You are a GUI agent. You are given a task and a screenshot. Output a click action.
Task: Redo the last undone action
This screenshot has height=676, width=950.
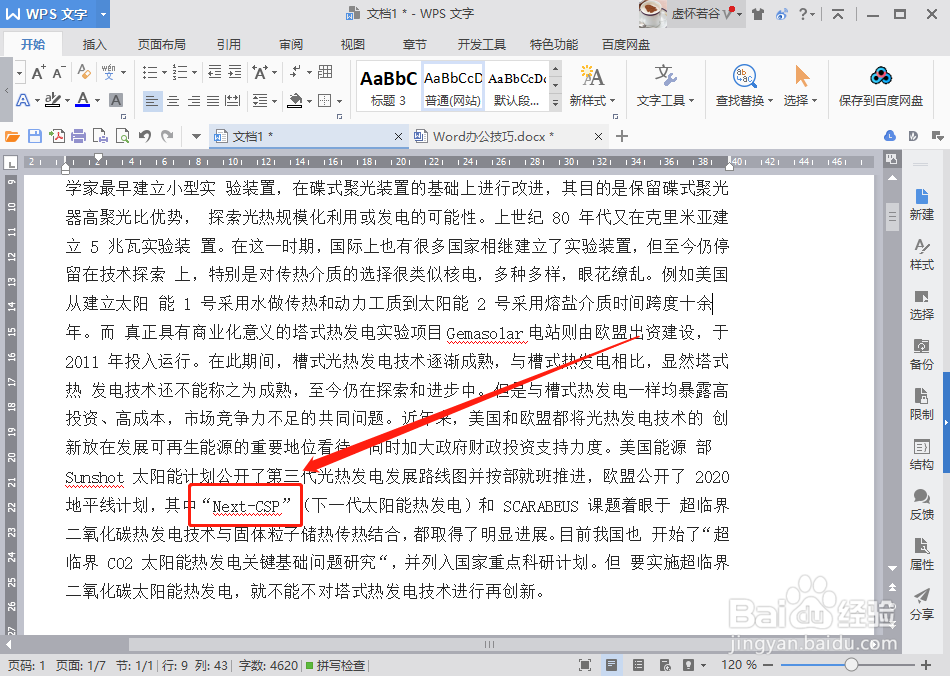(x=167, y=136)
